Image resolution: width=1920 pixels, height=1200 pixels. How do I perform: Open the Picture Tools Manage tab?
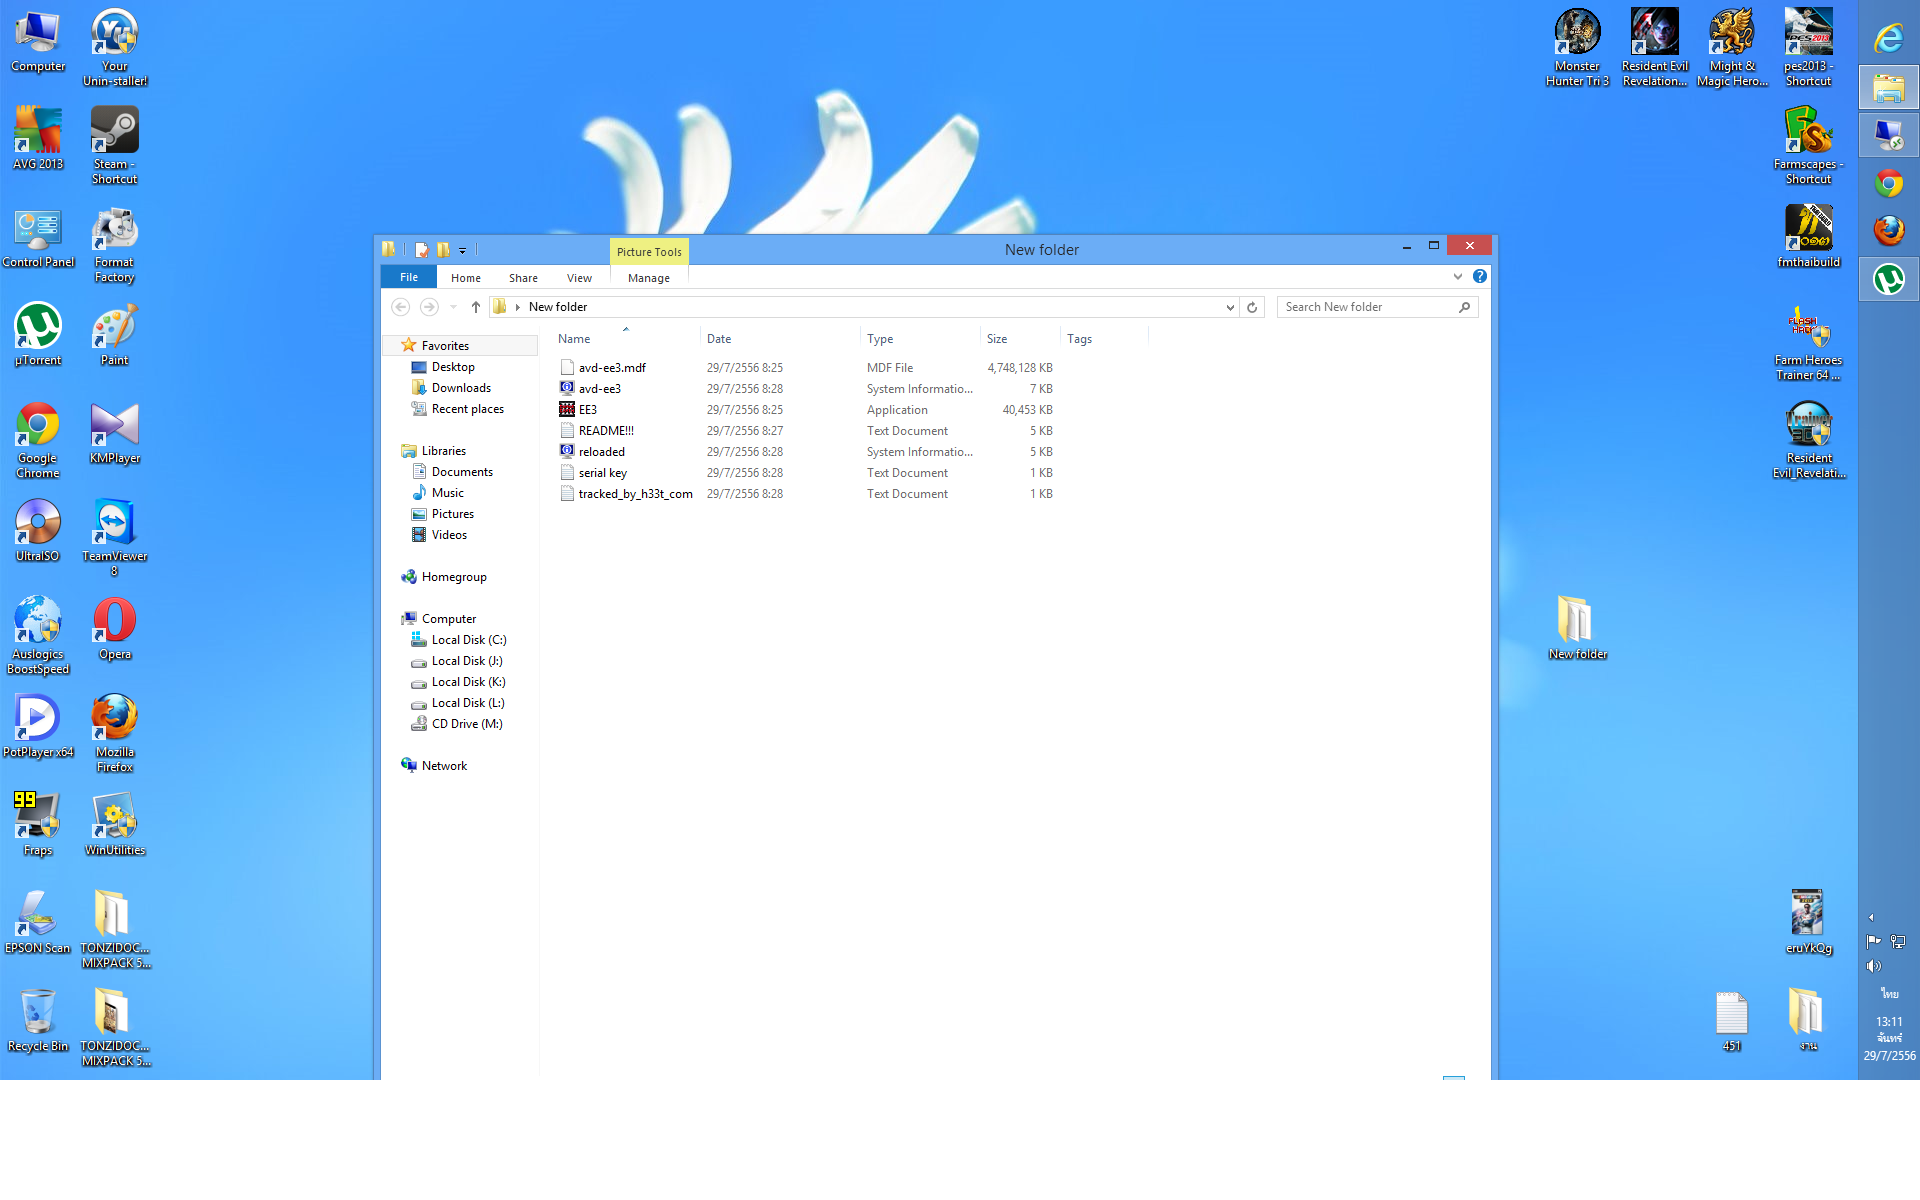click(x=648, y=278)
